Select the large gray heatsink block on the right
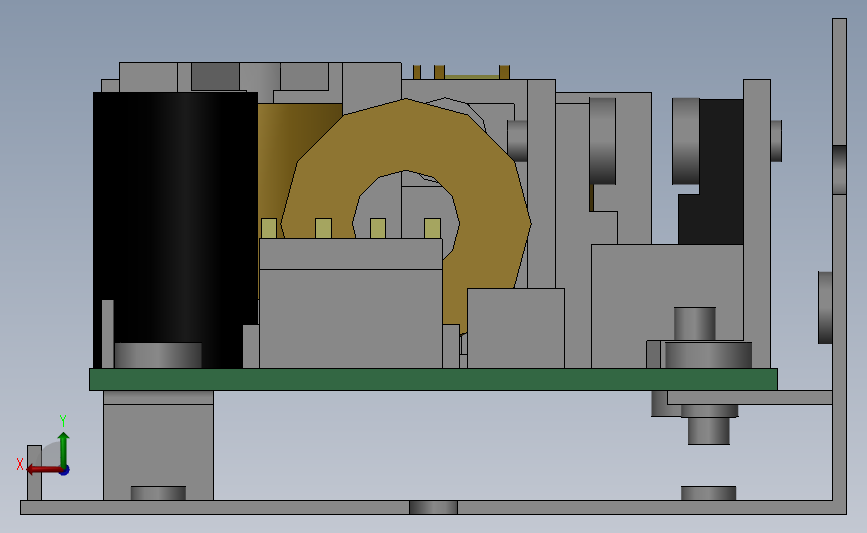Viewport: 867px width, 533px height. click(x=667, y=292)
